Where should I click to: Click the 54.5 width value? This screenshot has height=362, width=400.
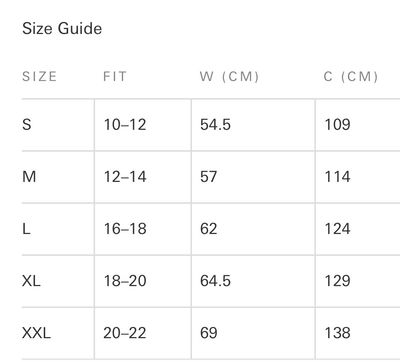[x=215, y=125]
